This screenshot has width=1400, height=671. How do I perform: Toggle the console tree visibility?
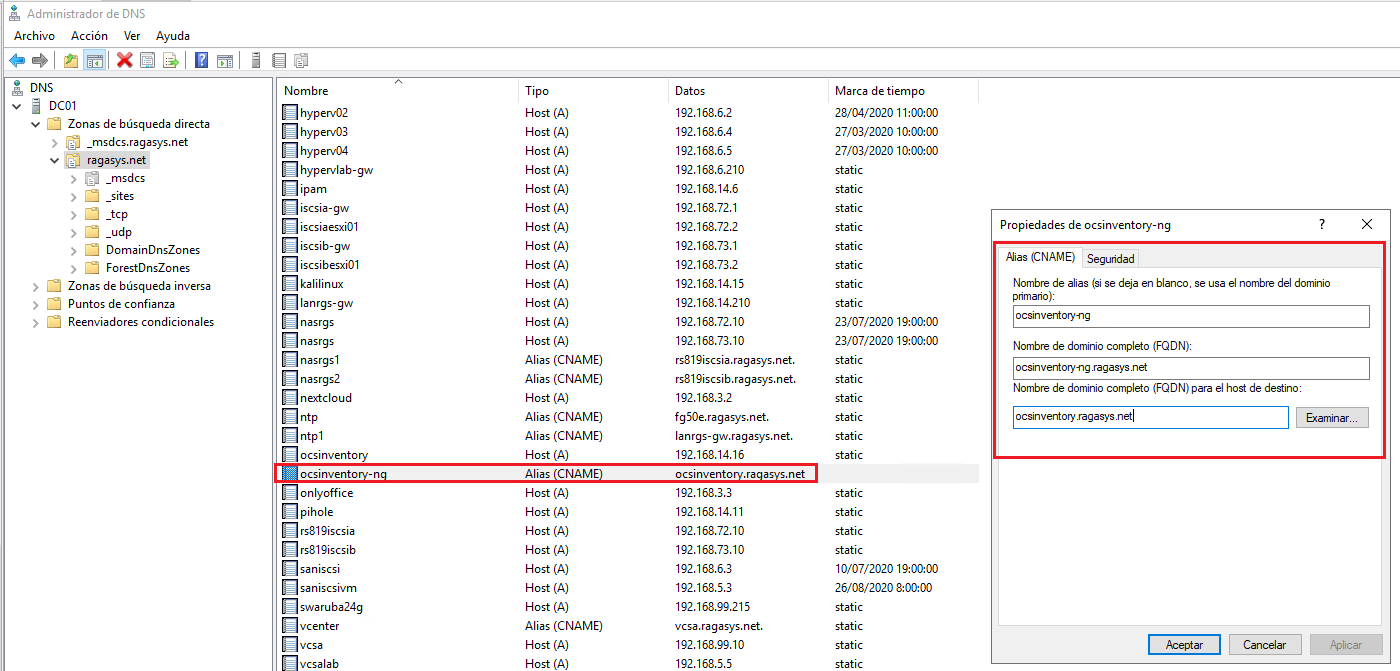click(x=95, y=60)
